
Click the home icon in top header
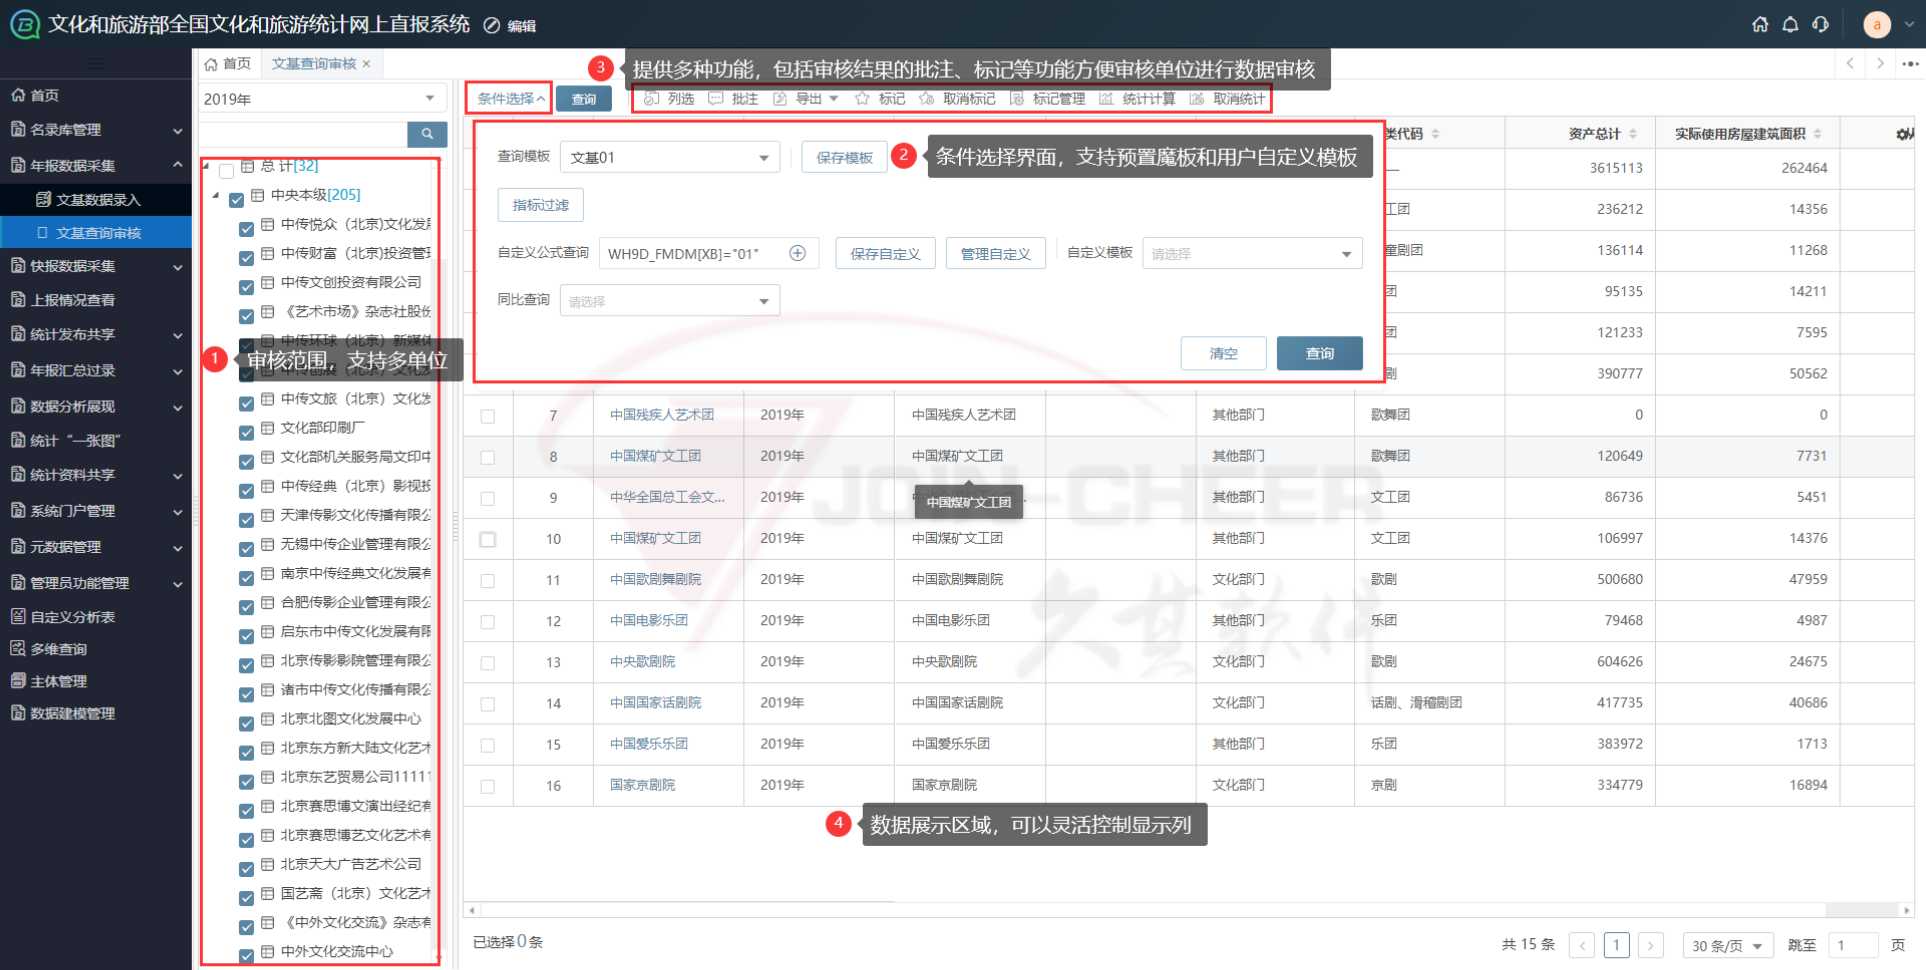tap(1760, 24)
